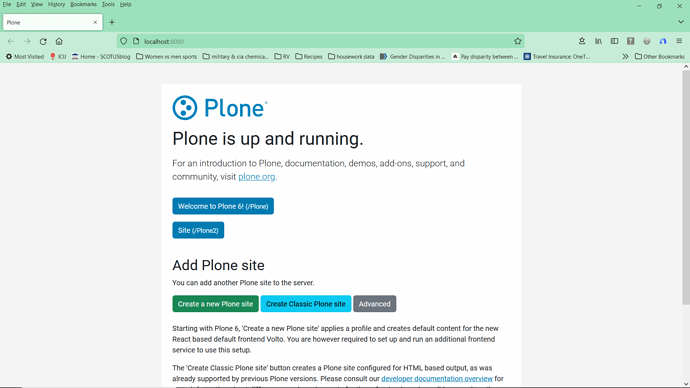Click the Plone logo image

(x=220, y=108)
